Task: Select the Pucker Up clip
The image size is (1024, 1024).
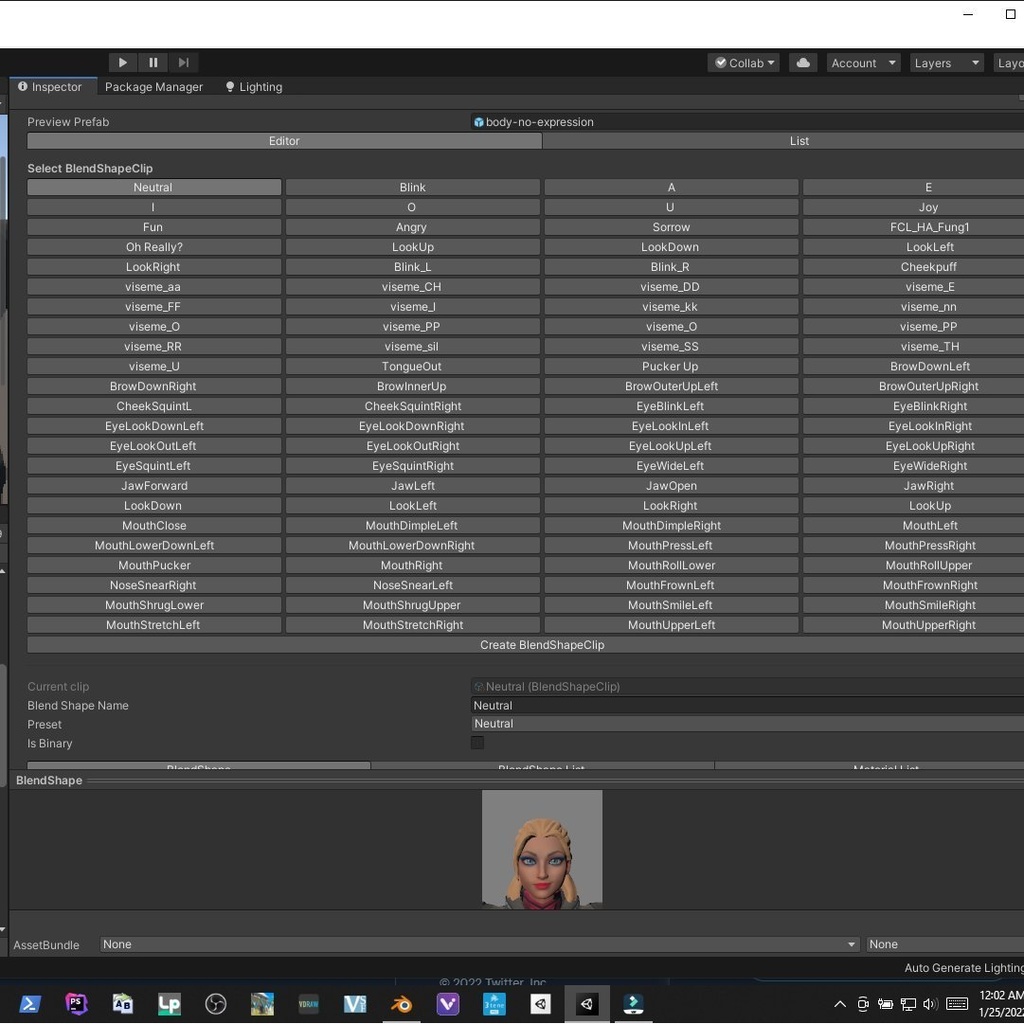Action: pyautogui.click(x=671, y=366)
